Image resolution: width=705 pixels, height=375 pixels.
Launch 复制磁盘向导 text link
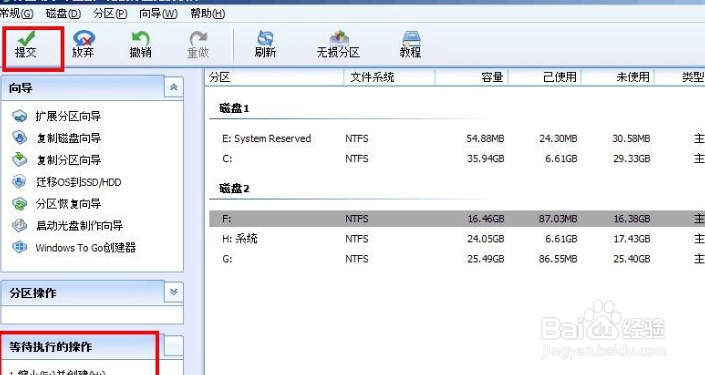click(68, 138)
